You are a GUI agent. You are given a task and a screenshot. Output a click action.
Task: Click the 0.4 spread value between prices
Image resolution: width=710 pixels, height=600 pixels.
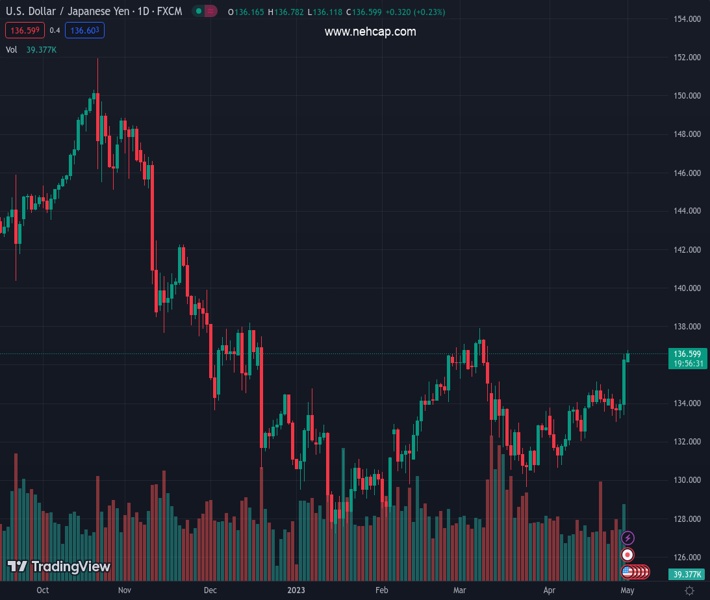tap(54, 30)
